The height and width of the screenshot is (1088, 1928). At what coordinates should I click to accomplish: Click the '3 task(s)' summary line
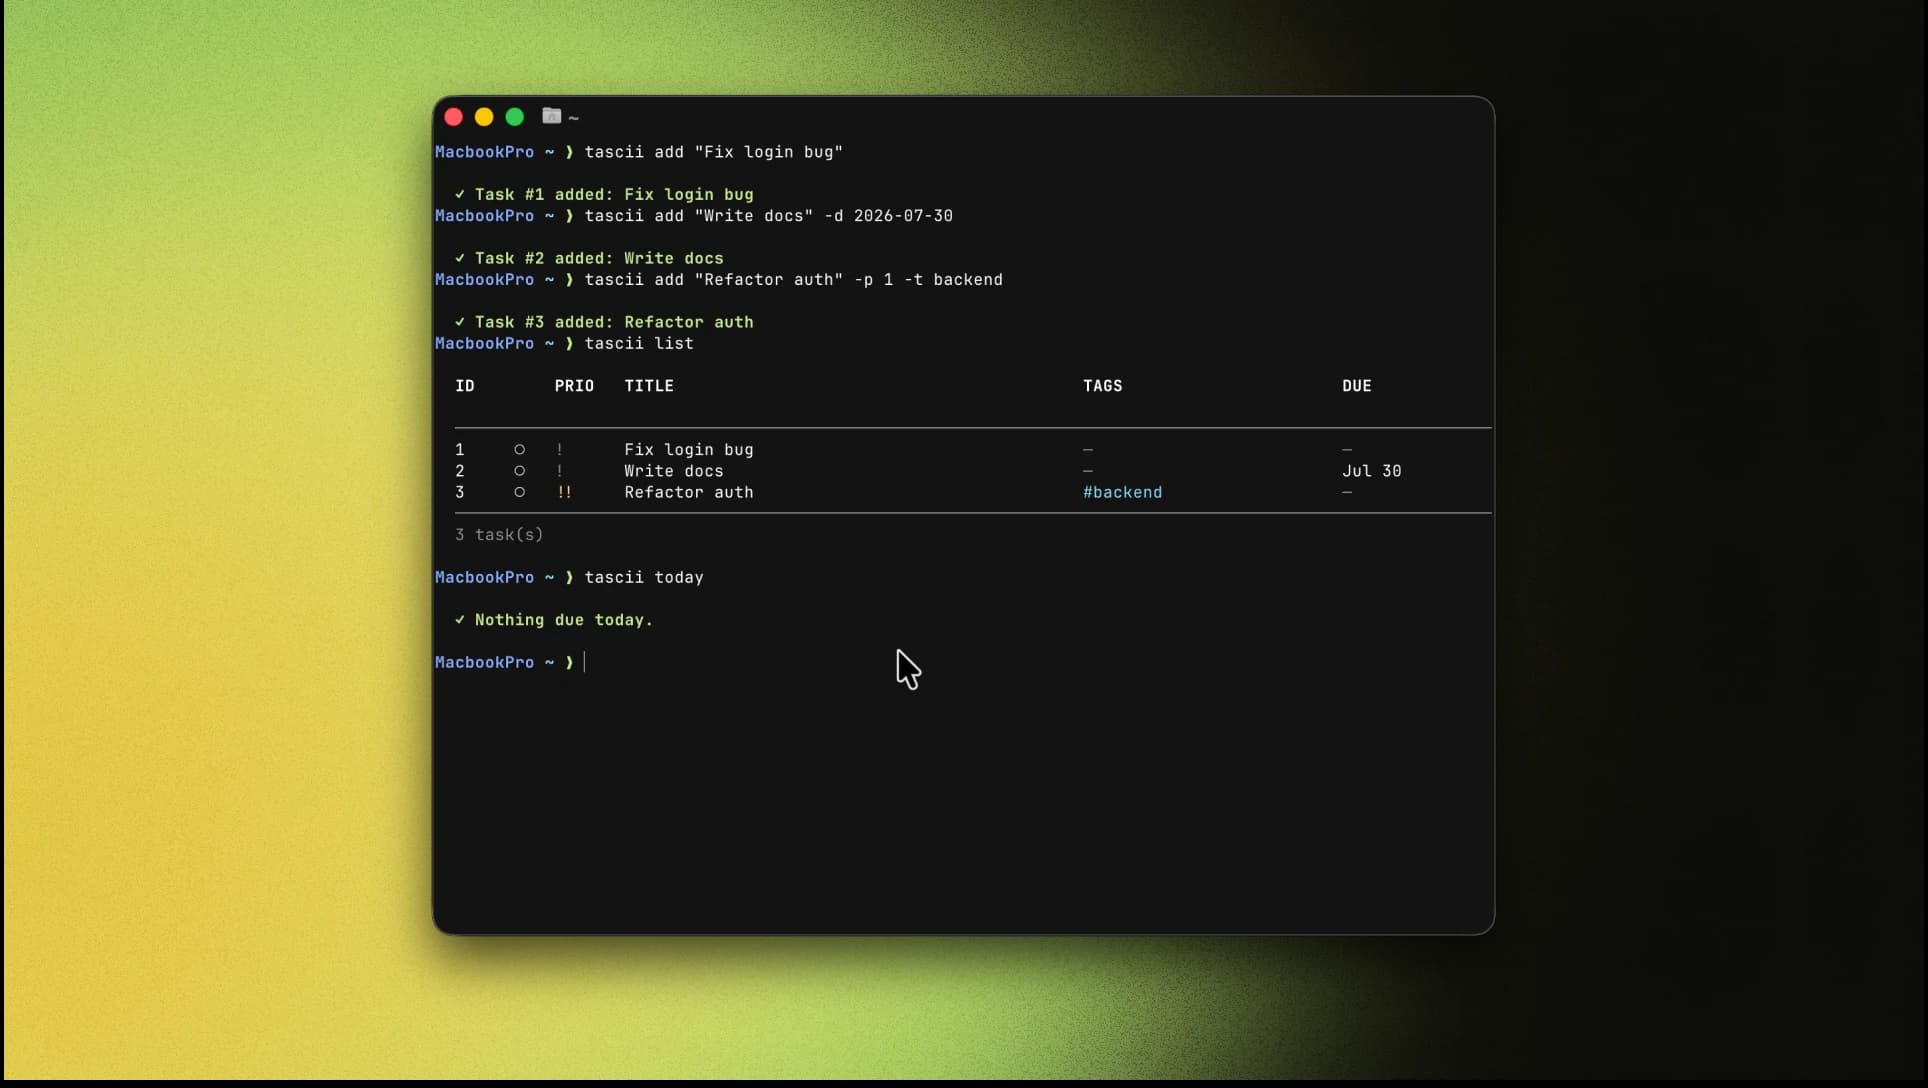pyautogui.click(x=499, y=535)
